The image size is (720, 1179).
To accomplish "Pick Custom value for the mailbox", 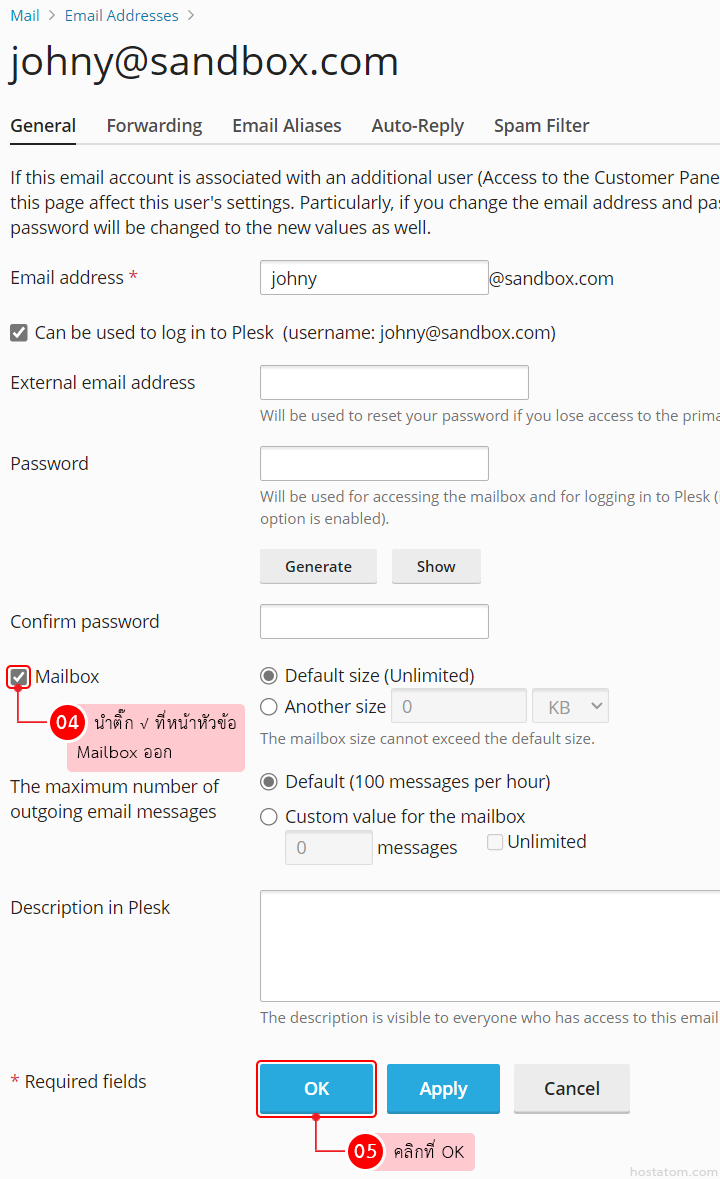I will (x=269, y=817).
